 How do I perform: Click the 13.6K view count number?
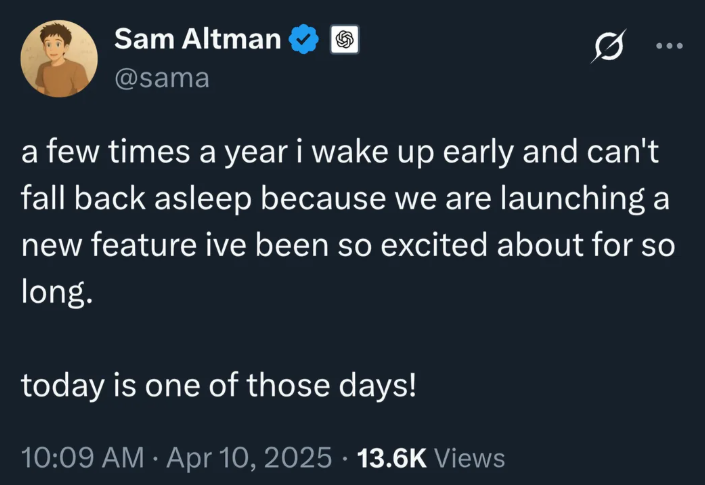click(x=390, y=458)
